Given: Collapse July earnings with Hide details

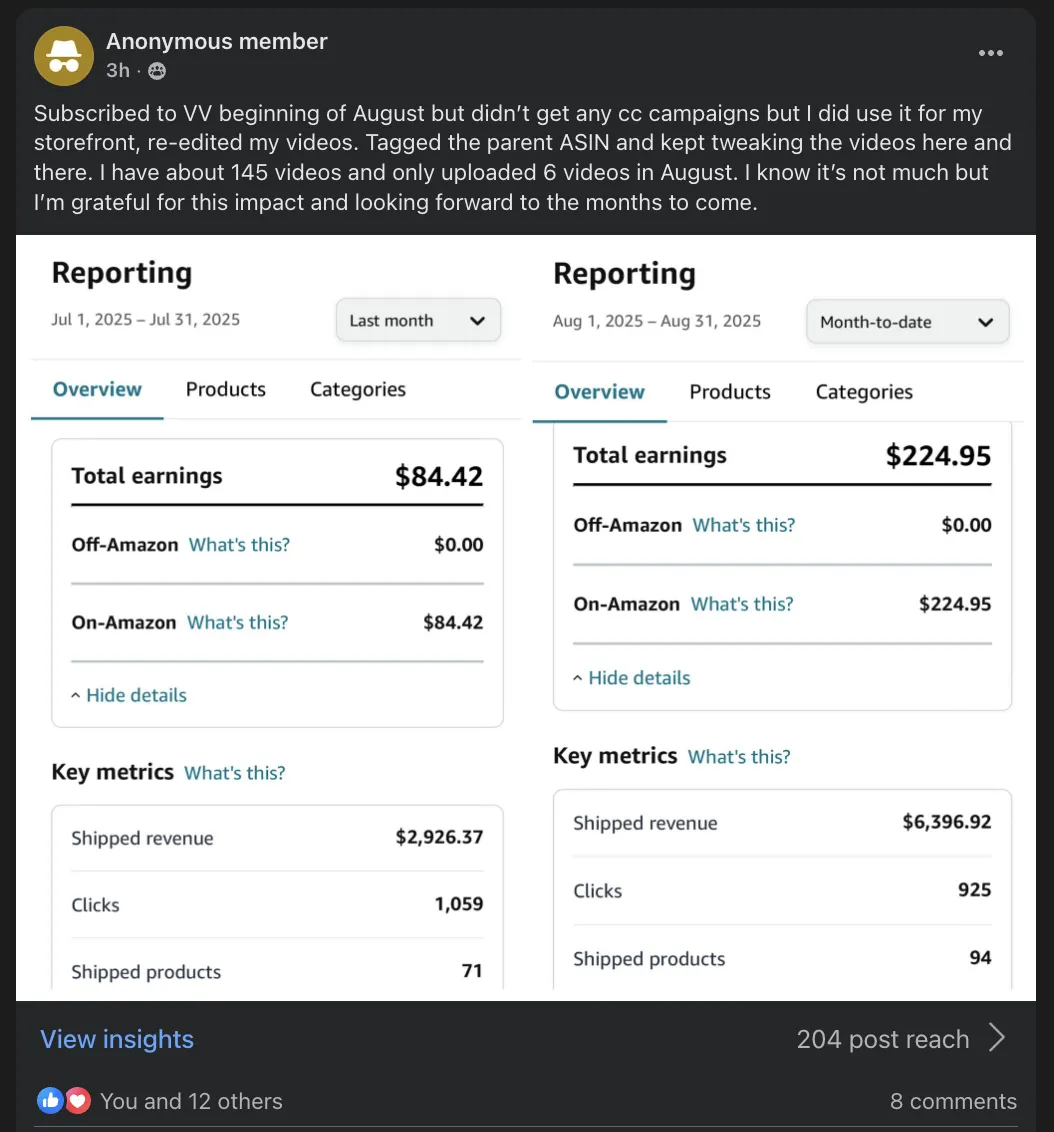Looking at the screenshot, I should (129, 695).
